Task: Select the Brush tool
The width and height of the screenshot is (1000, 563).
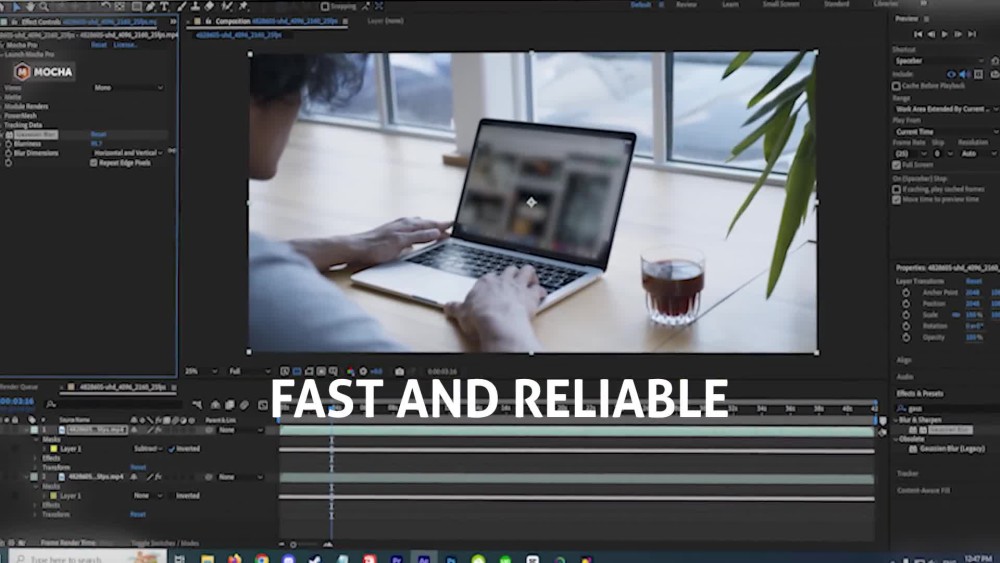Action: pos(182,6)
